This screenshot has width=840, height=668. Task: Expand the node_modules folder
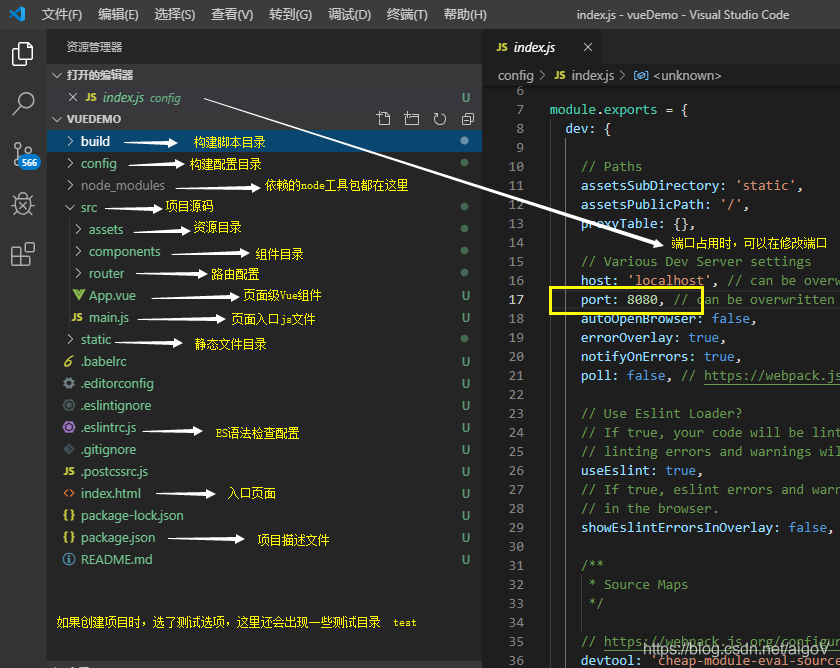[x=70, y=185]
